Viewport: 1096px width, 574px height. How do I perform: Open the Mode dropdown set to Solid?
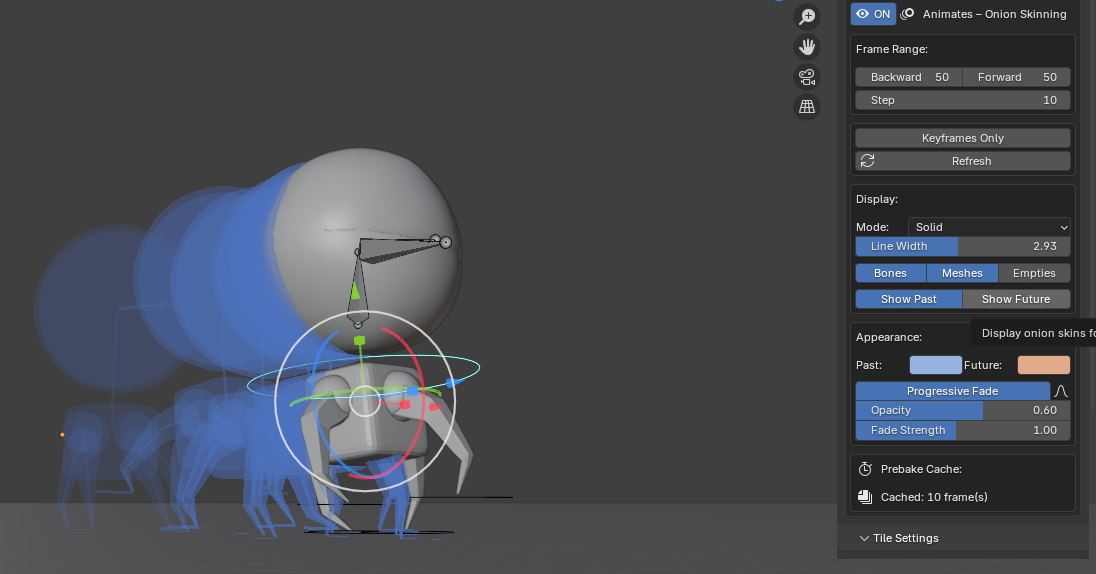coord(989,227)
